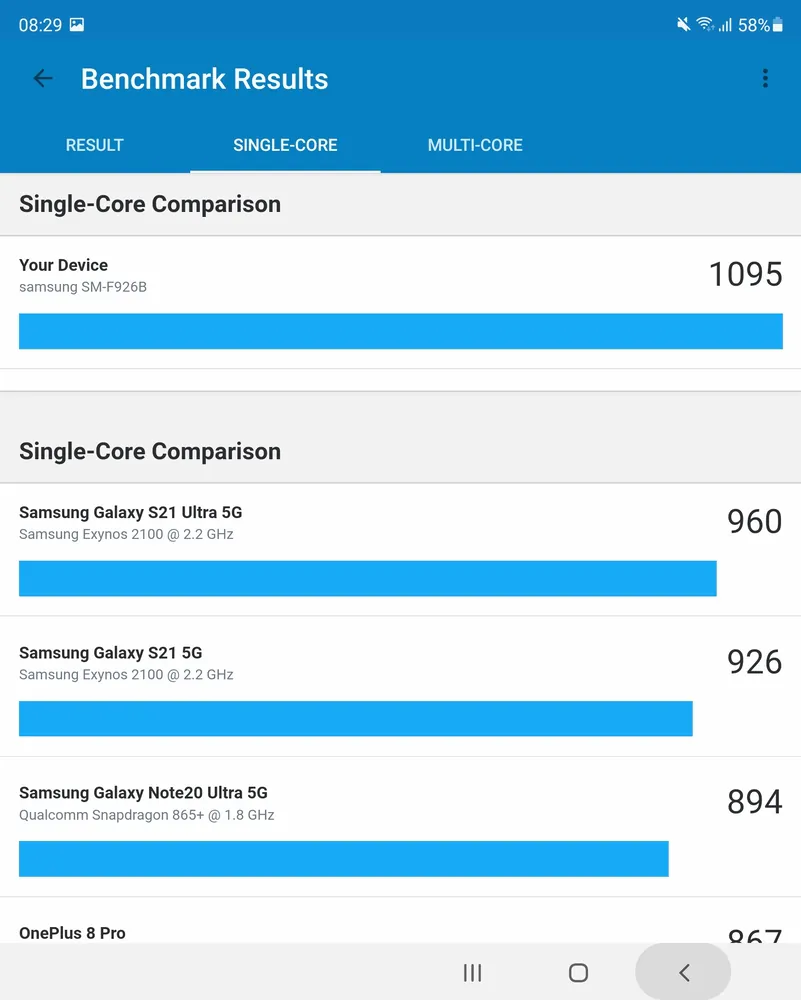Screen dimensions: 801x1000
Task: Tap the back arrow beside Benchmark Results
Action: pyautogui.click(x=43, y=78)
